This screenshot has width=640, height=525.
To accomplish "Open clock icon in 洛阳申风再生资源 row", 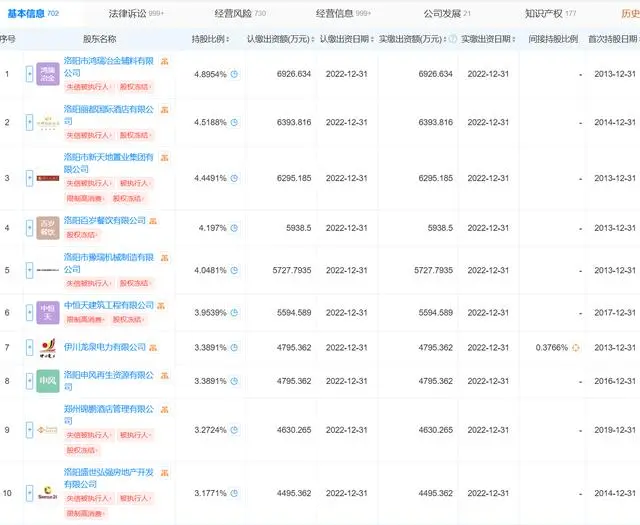I will [234, 381].
